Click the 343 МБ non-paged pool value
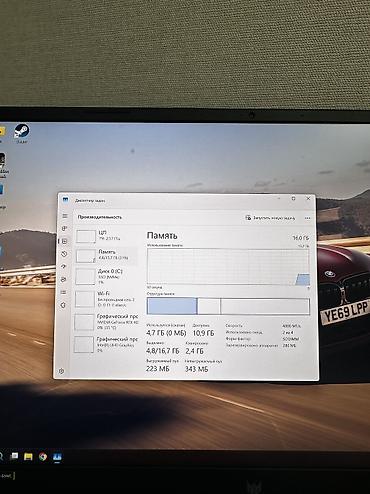370x494 pixels. pos(196,369)
